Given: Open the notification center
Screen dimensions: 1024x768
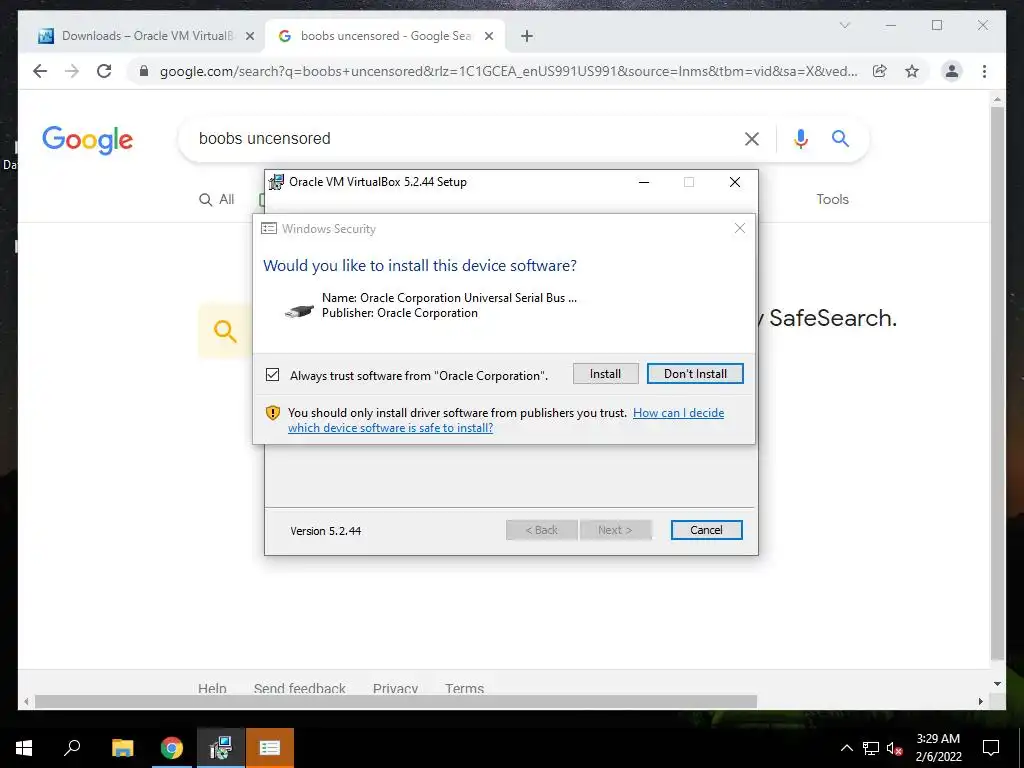Looking at the screenshot, I should [x=991, y=748].
